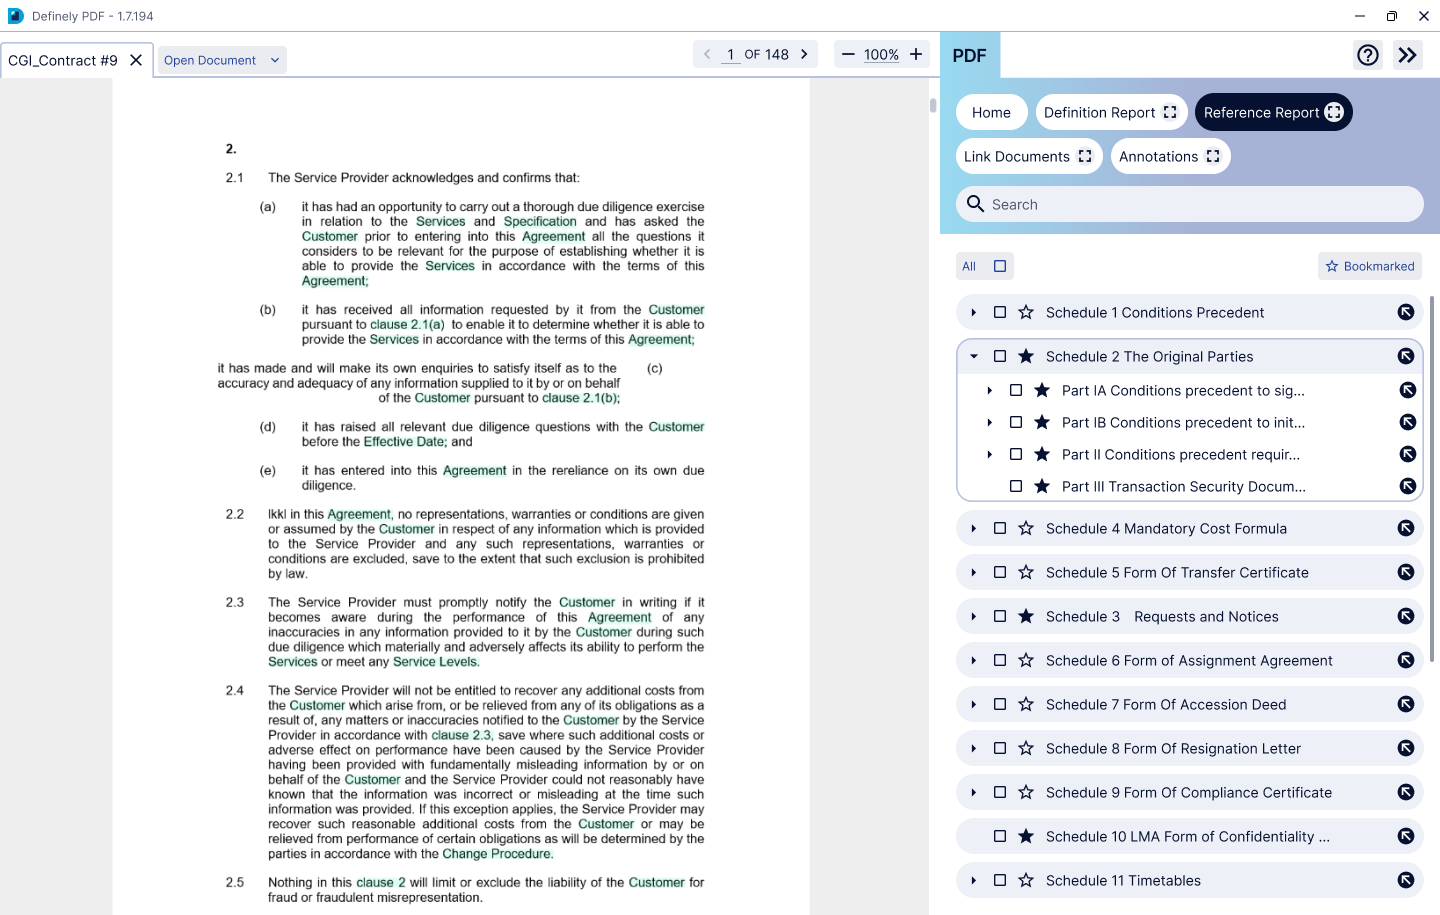Navigate arrow icon for Schedule 11 Timetables
Screen dimensions: 1440x915
pyautogui.click(x=1406, y=880)
